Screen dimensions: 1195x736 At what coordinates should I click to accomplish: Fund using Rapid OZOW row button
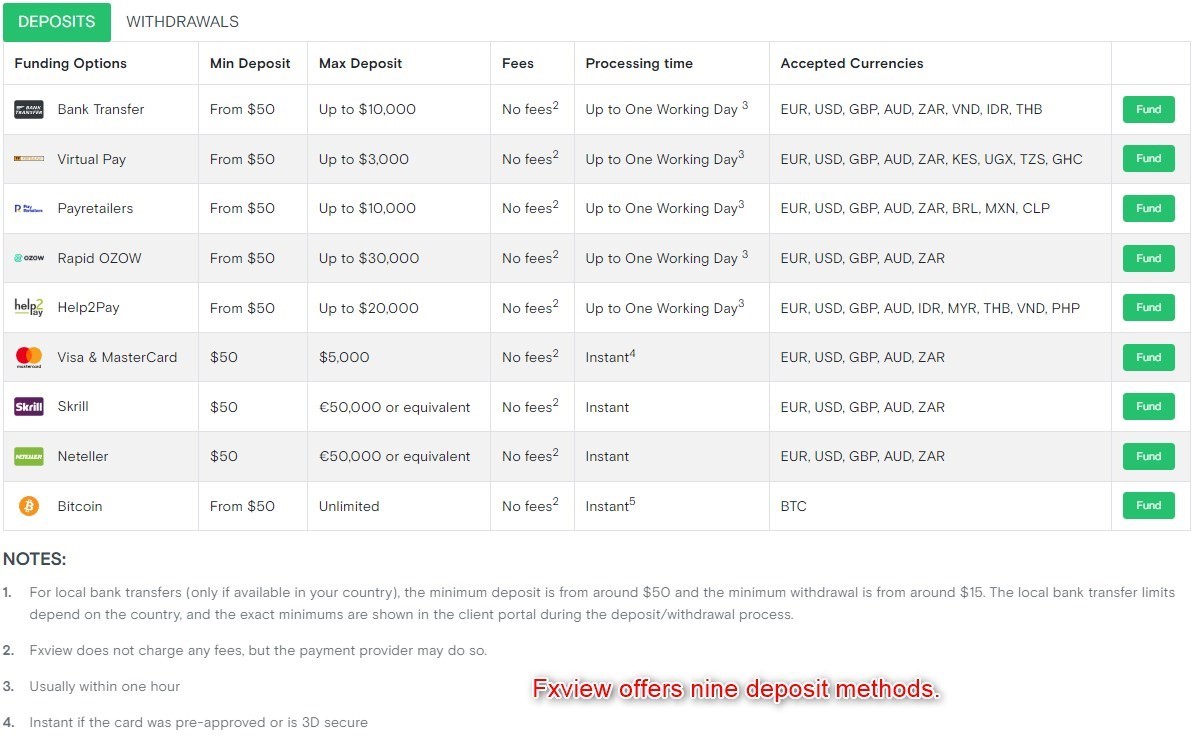tap(1148, 258)
